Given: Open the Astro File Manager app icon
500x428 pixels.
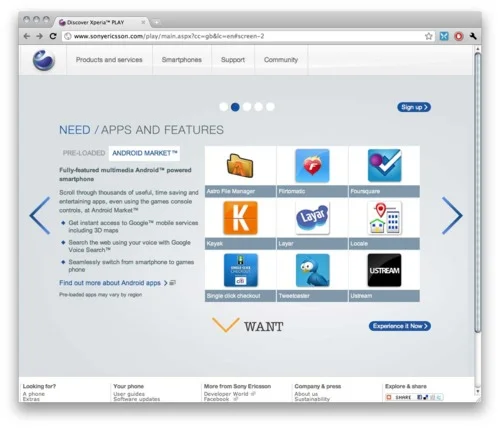Looking at the screenshot, I should [240, 165].
